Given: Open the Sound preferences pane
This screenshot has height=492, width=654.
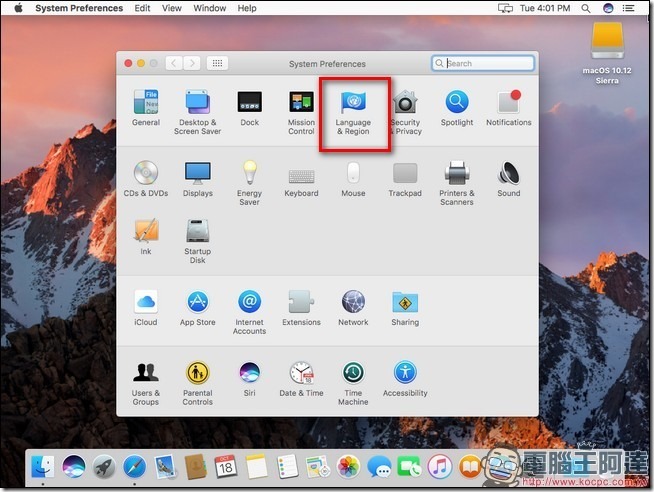Looking at the screenshot, I should (x=508, y=178).
